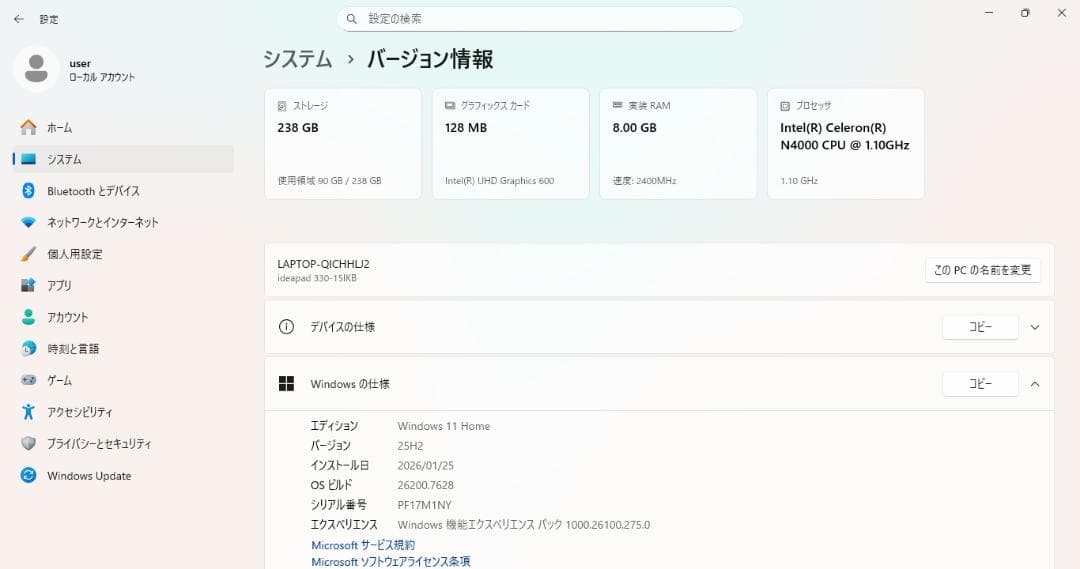
Task: Click この PC の名前を変更 button
Action: (x=983, y=270)
